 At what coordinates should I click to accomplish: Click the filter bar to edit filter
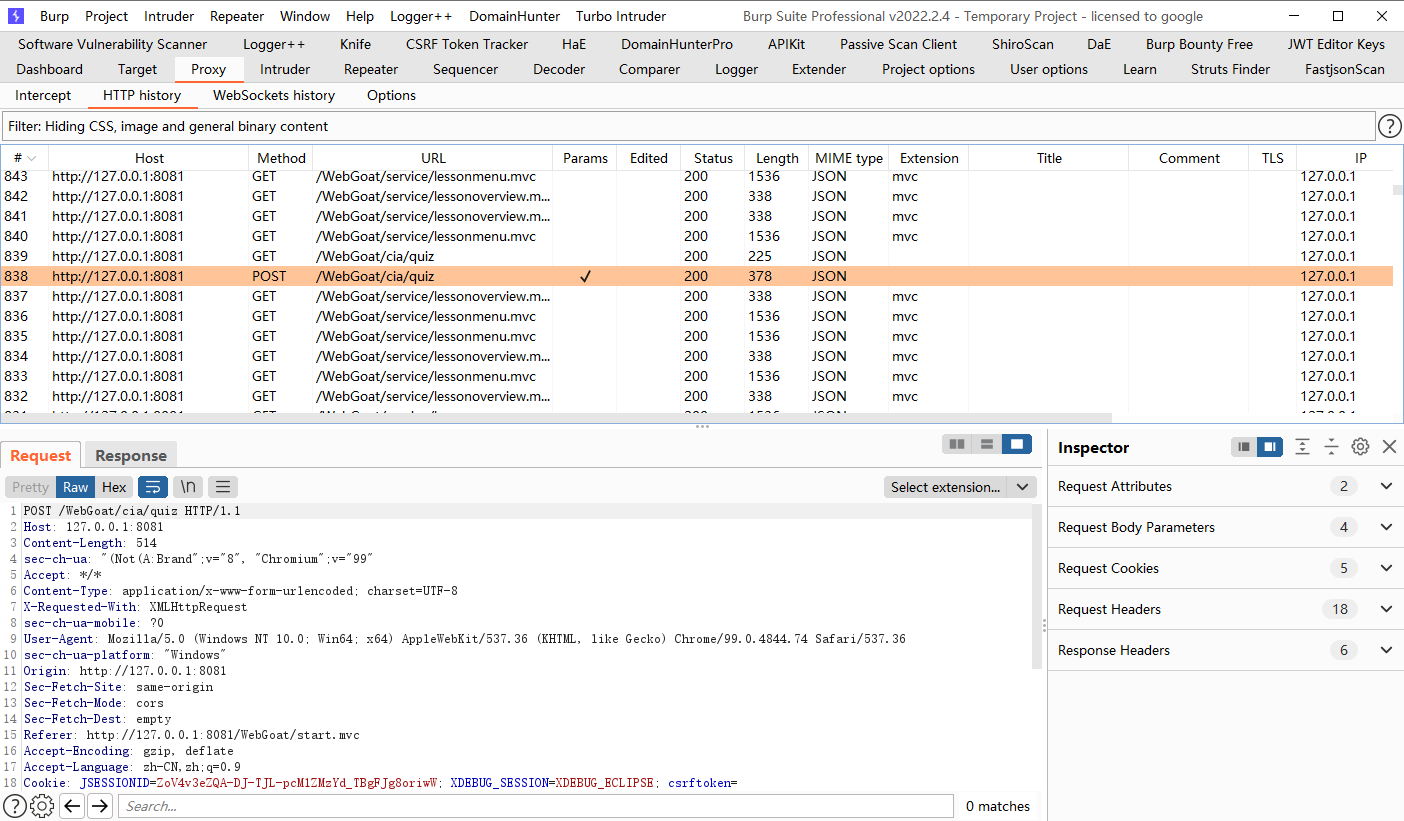click(689, 126)
